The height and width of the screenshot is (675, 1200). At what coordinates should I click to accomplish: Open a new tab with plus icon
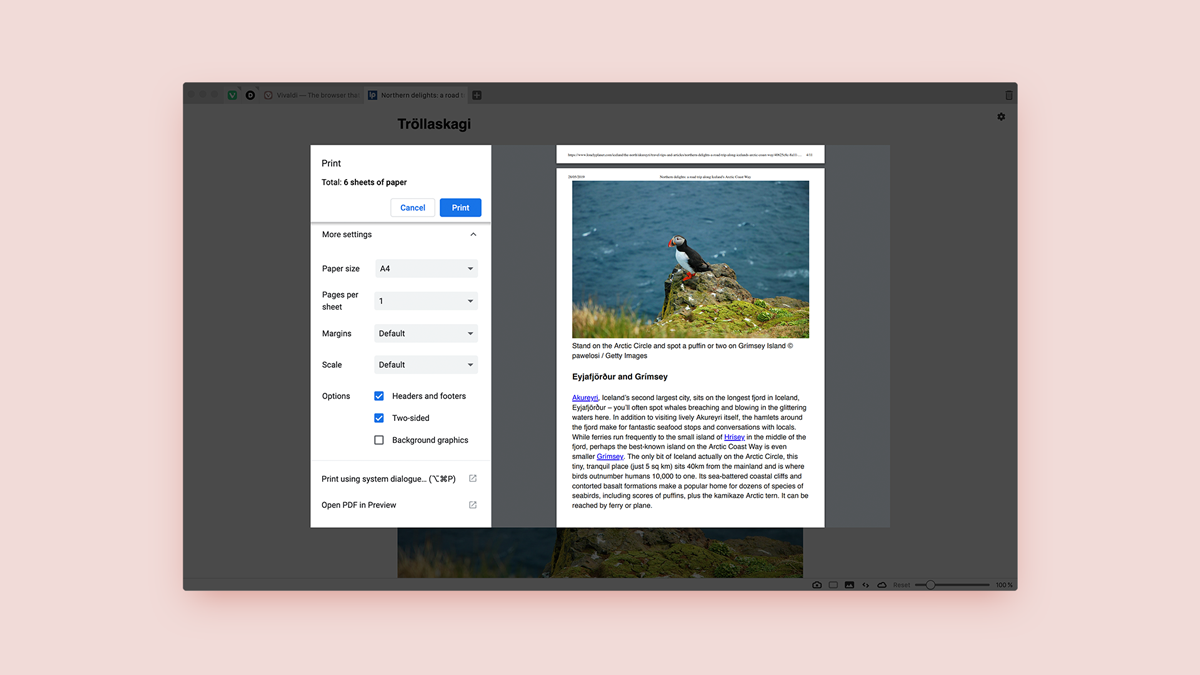pyautogui.click(x=477, y=95)
